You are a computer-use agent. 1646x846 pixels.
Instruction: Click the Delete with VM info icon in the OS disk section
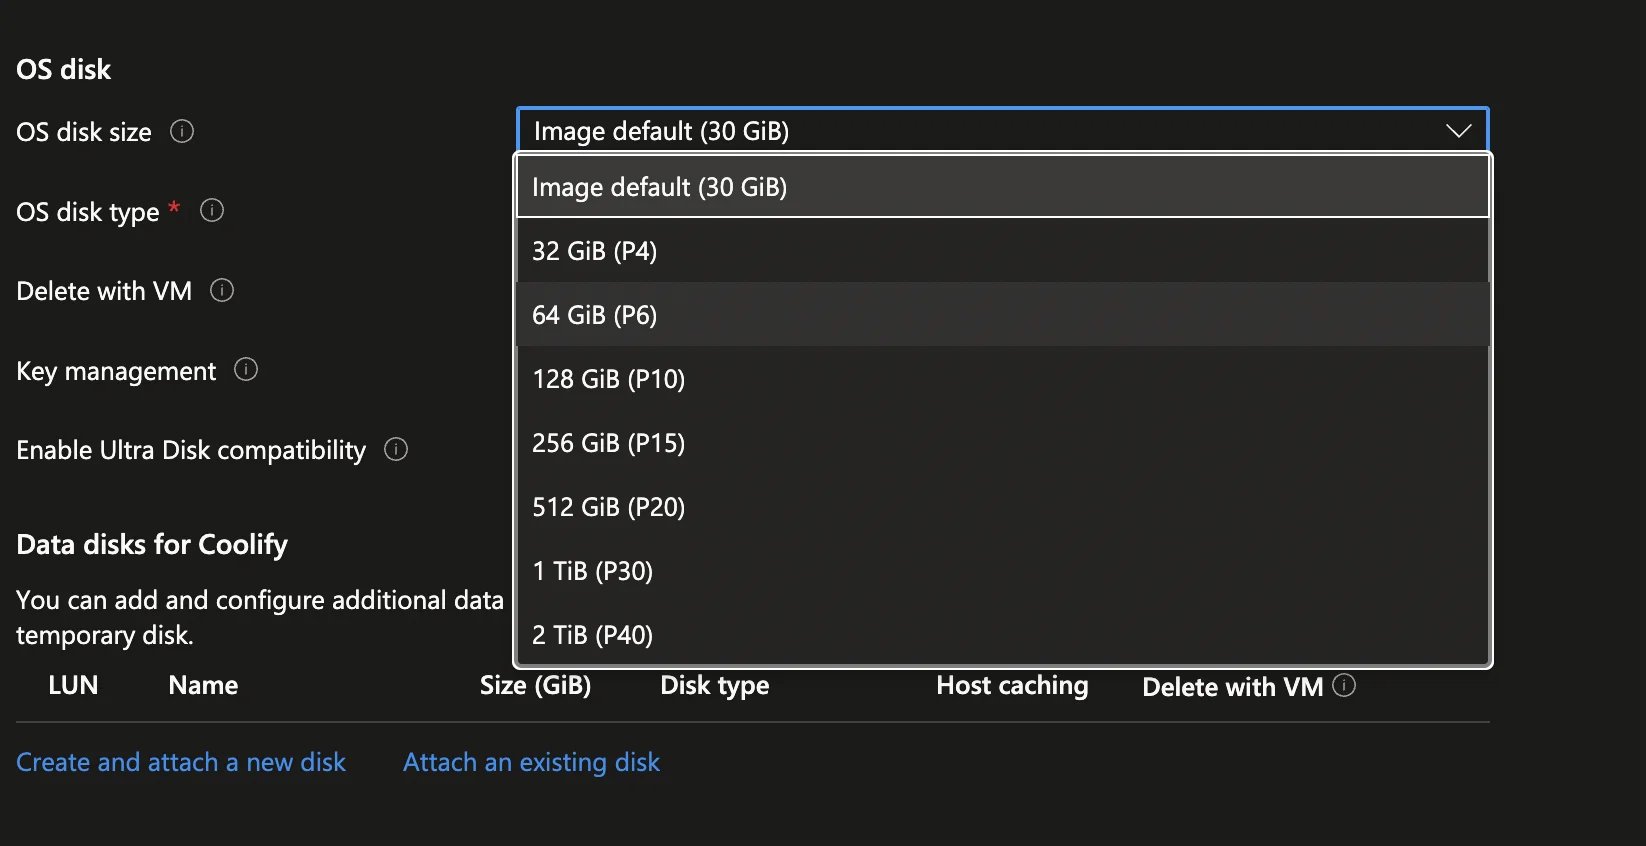222,290
